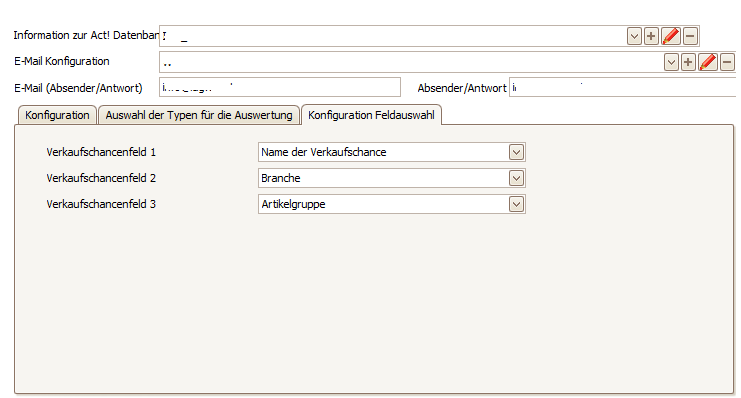Edit the Act! database entry with pencil icon
Screen dimensions: 741x398
click(671, 36)
